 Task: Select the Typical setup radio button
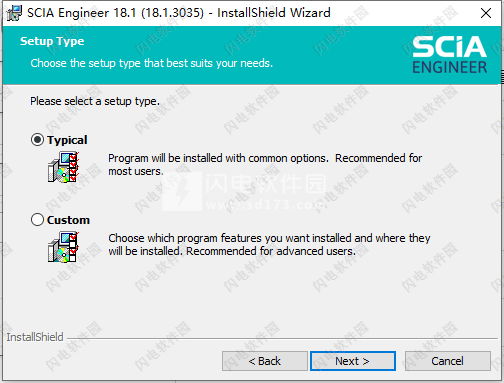[x=37, y=140]
